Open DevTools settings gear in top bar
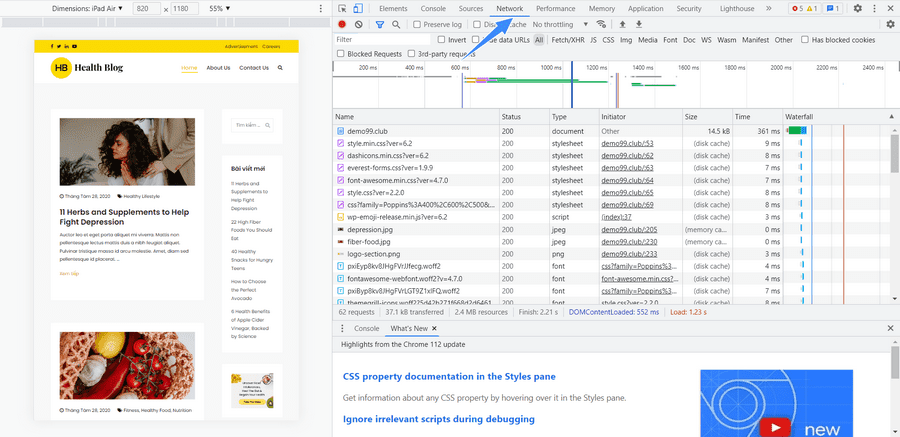900x437 pixels. coord(858,9)
